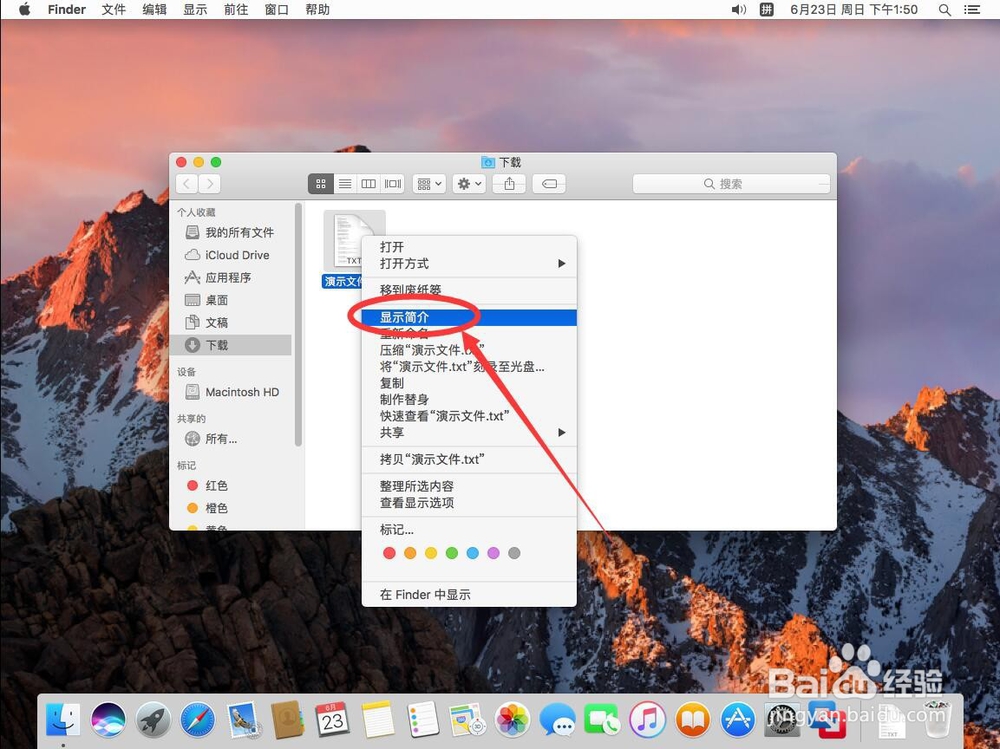
Task: Open Notes yellow pad in Dock
Action: click(378, 720)
